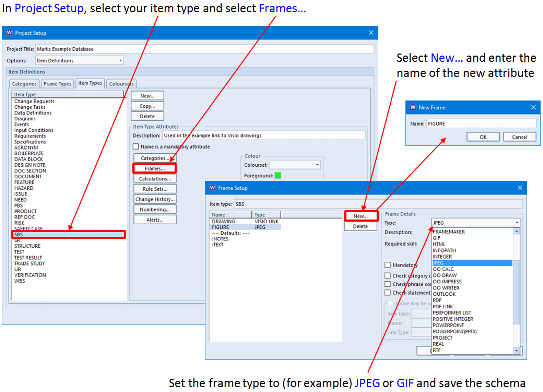Select the FIGURE frame row
This screenshot has height=392, width=543.
[x=245, y=227]
